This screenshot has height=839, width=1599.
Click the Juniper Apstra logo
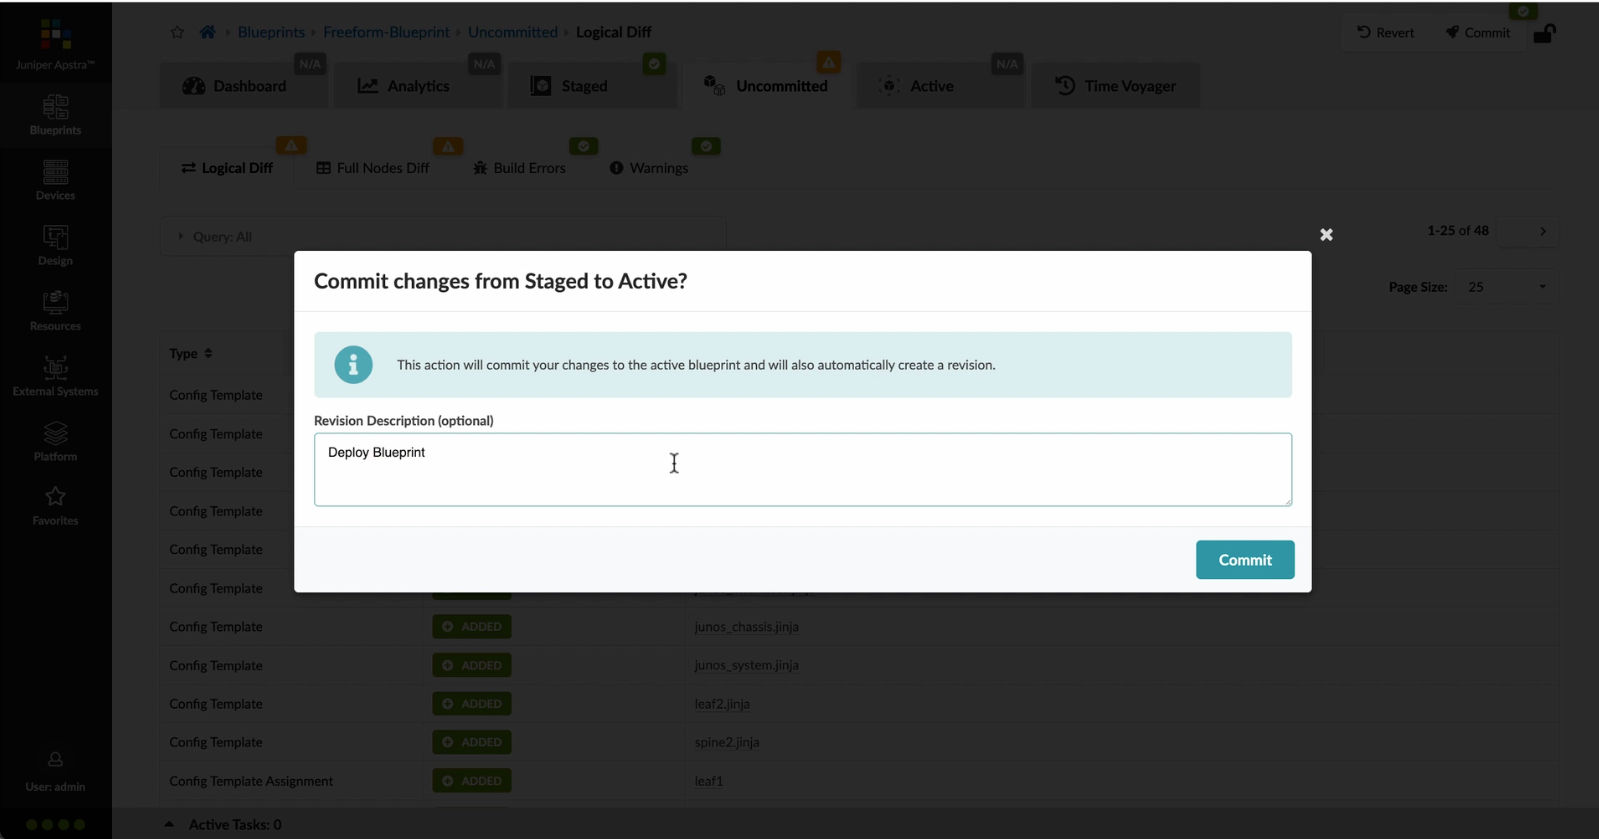pyautogui.click(x=55, y=44)
